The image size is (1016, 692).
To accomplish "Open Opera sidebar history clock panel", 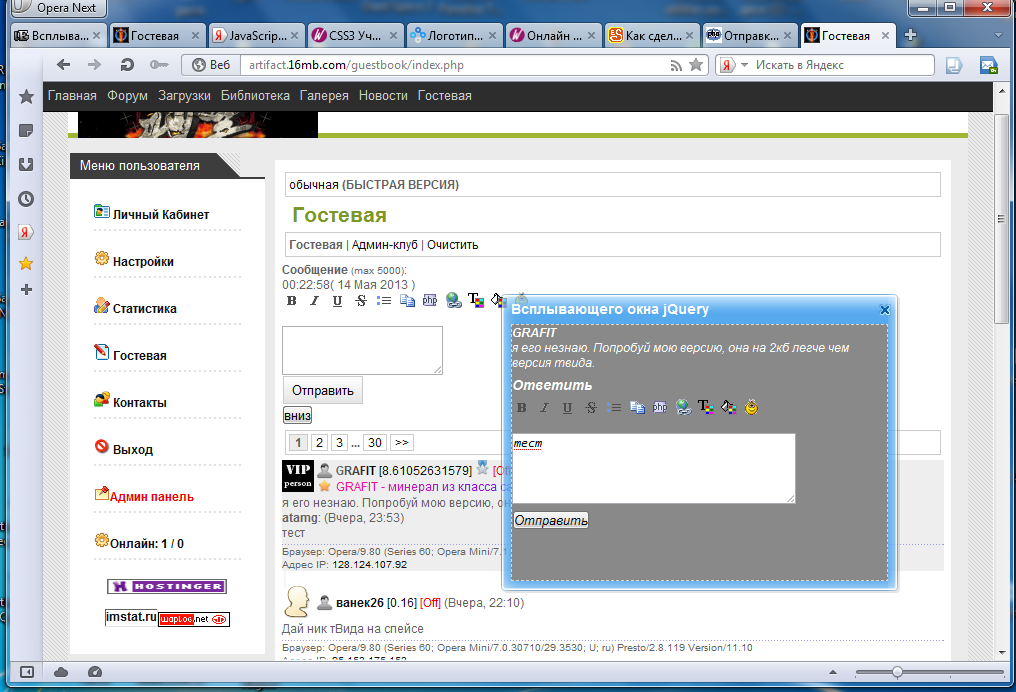I will point(26,199).
